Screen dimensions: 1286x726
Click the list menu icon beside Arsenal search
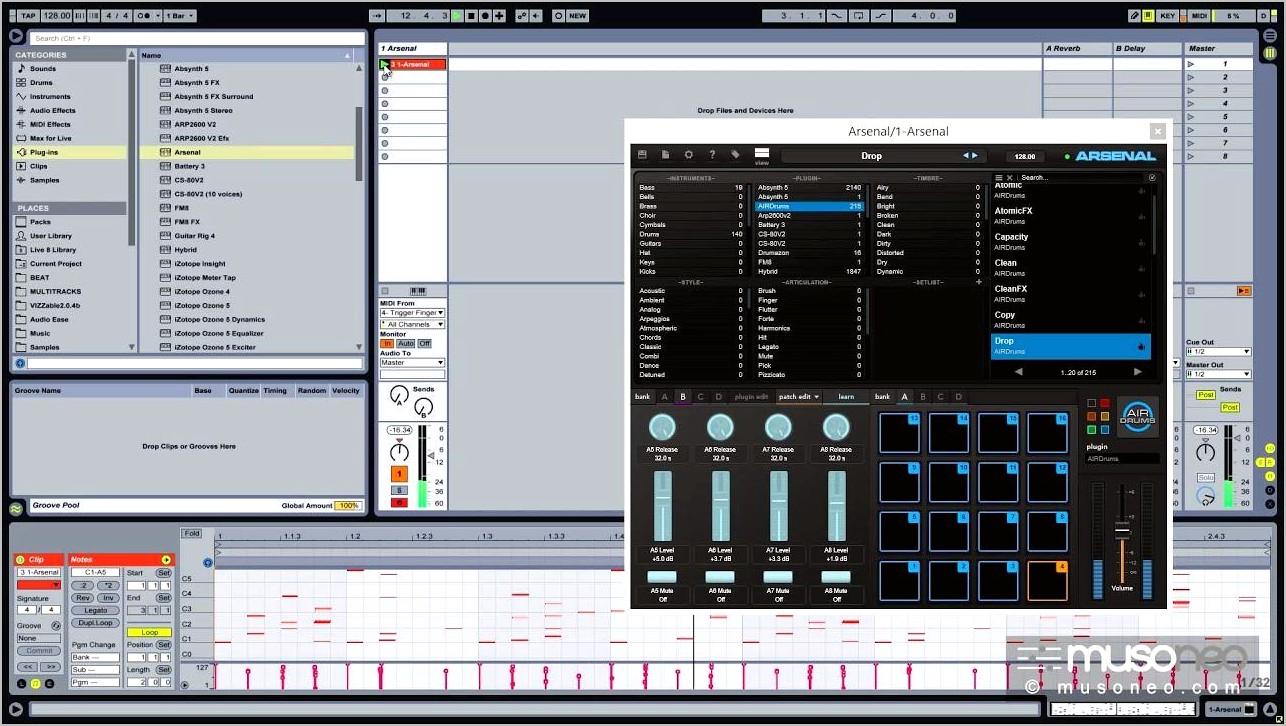998,177
